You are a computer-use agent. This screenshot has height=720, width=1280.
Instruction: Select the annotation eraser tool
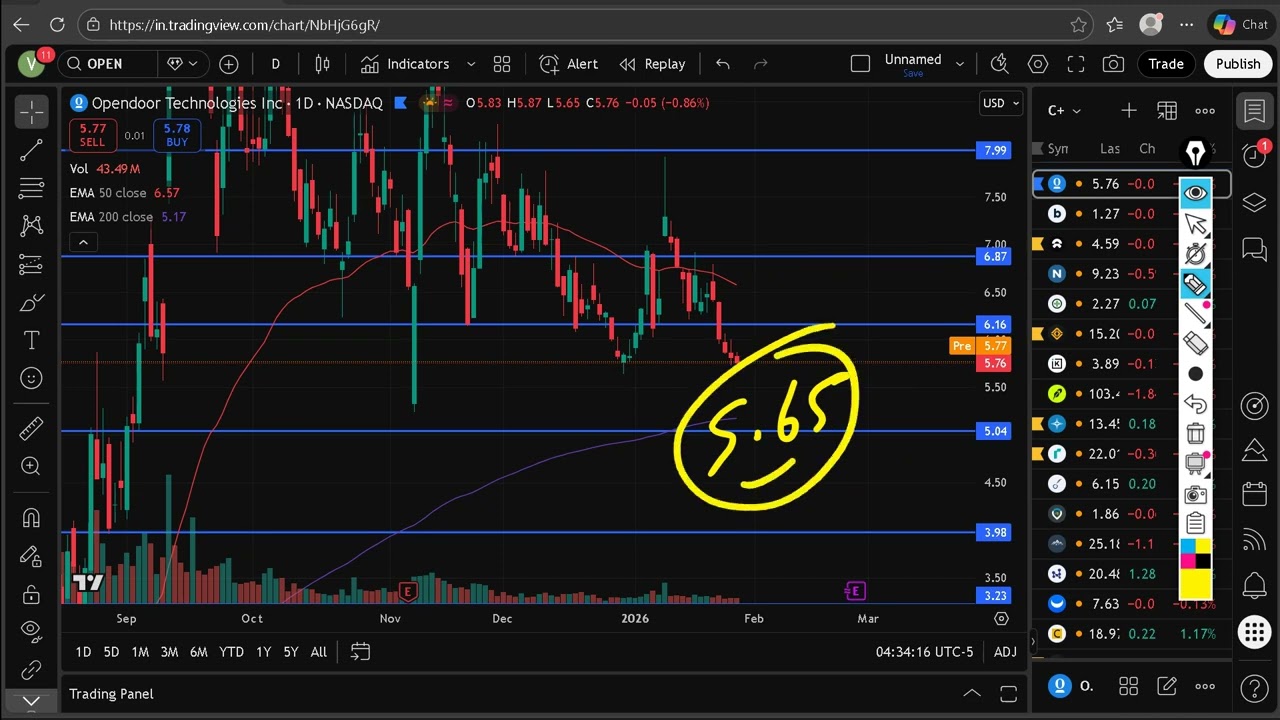(x=1195, y=343)
